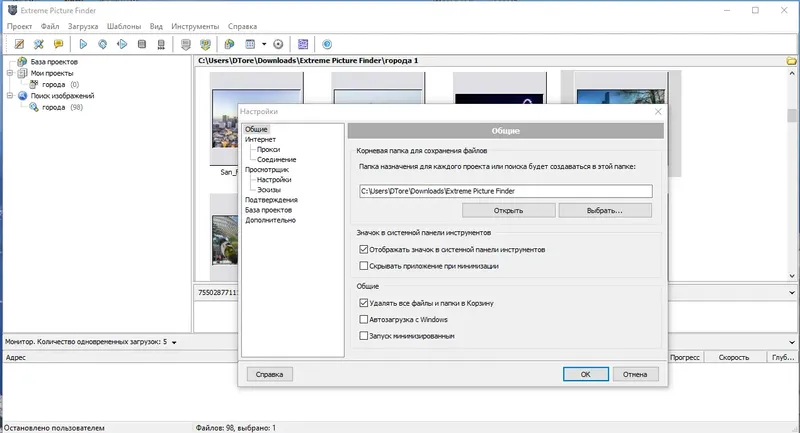This screenshot has height=433, width=800.
Task: Open settings via the wrench toolbar icon
Action: pos(39,44)
